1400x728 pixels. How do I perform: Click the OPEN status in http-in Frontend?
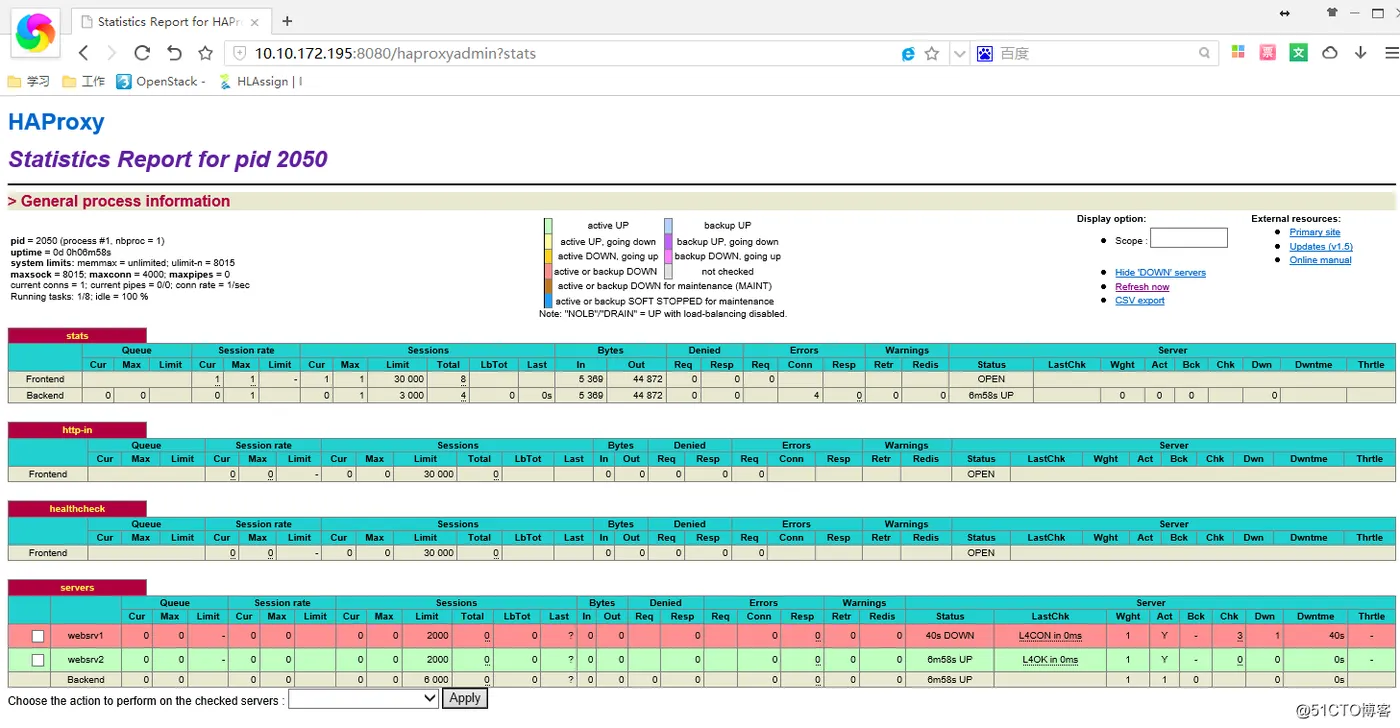click(x=981, y=474)
